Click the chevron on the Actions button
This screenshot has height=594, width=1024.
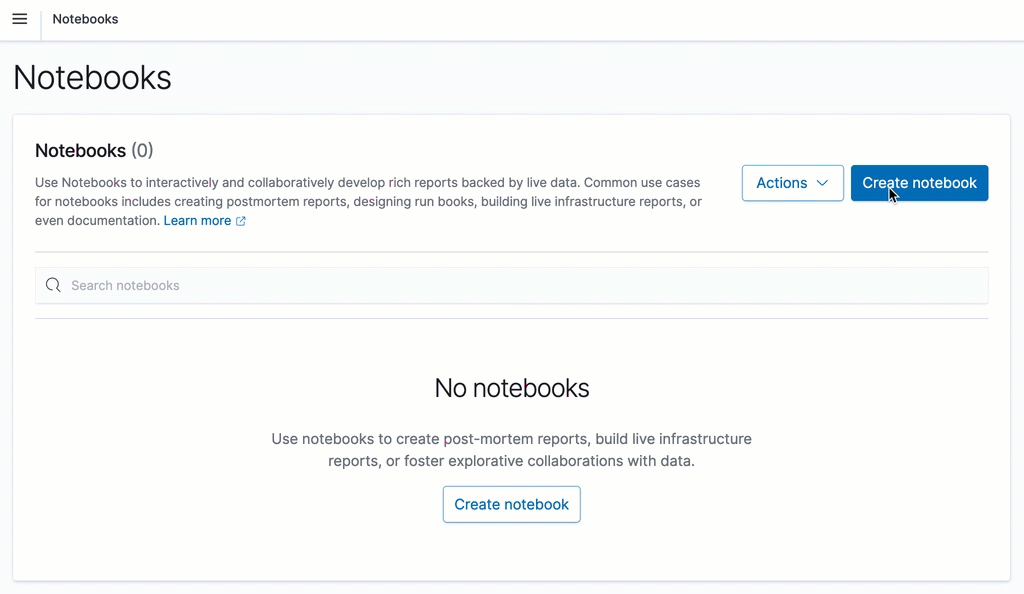823,183
